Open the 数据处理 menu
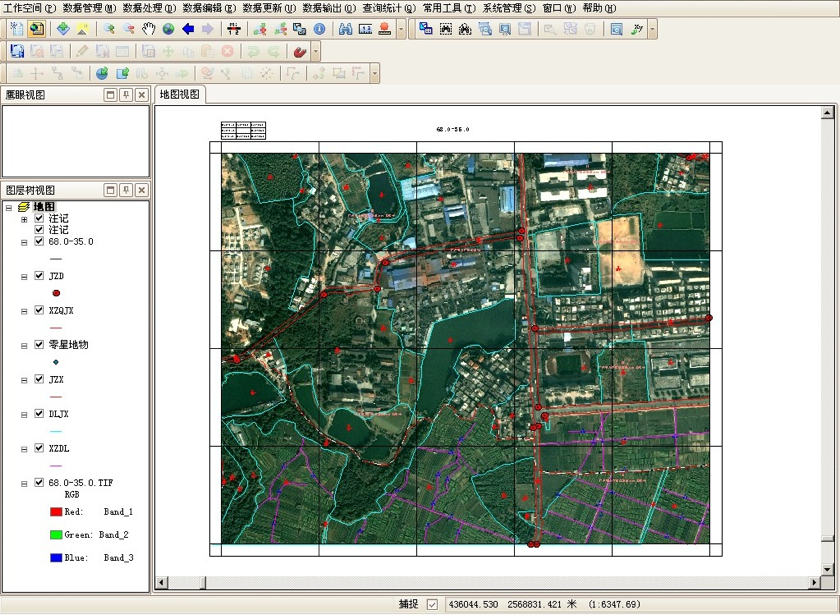840x615 pixels. coord(149,7)
